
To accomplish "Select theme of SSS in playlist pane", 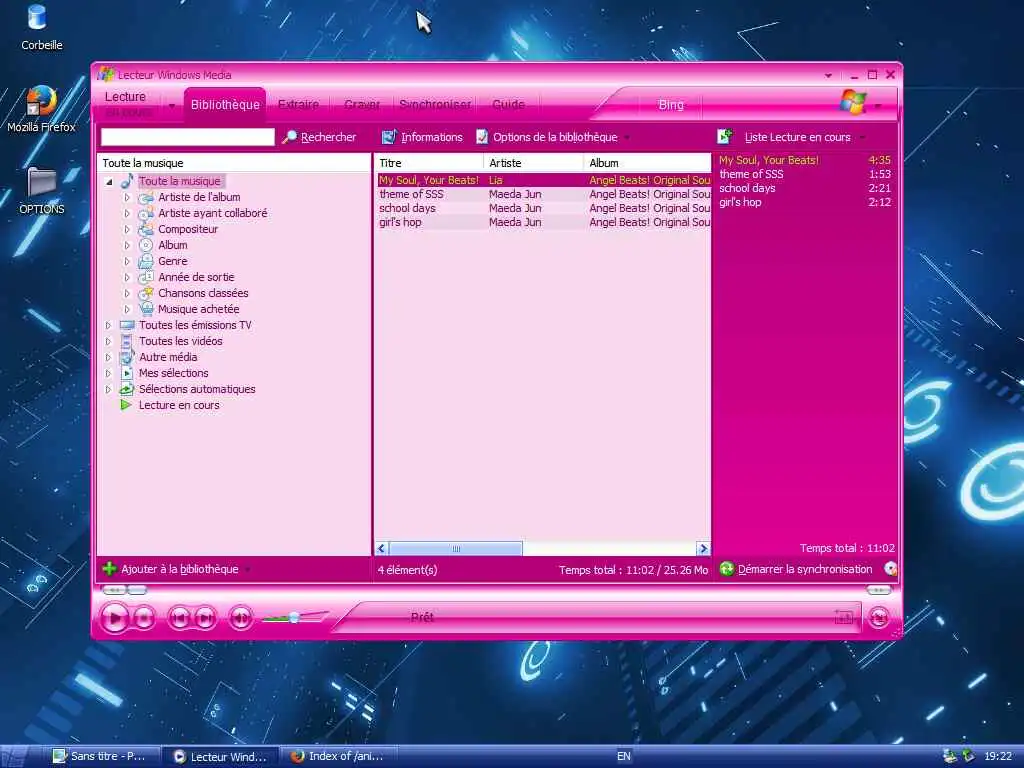I will [805, 174].
